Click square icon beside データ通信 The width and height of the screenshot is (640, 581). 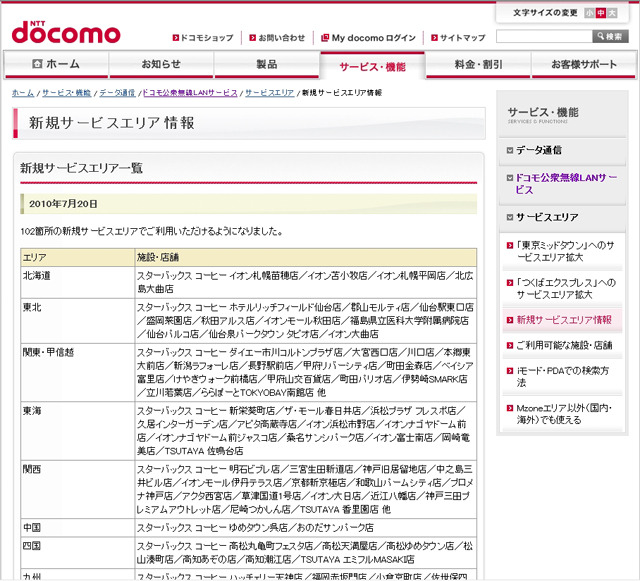(509, 150)
